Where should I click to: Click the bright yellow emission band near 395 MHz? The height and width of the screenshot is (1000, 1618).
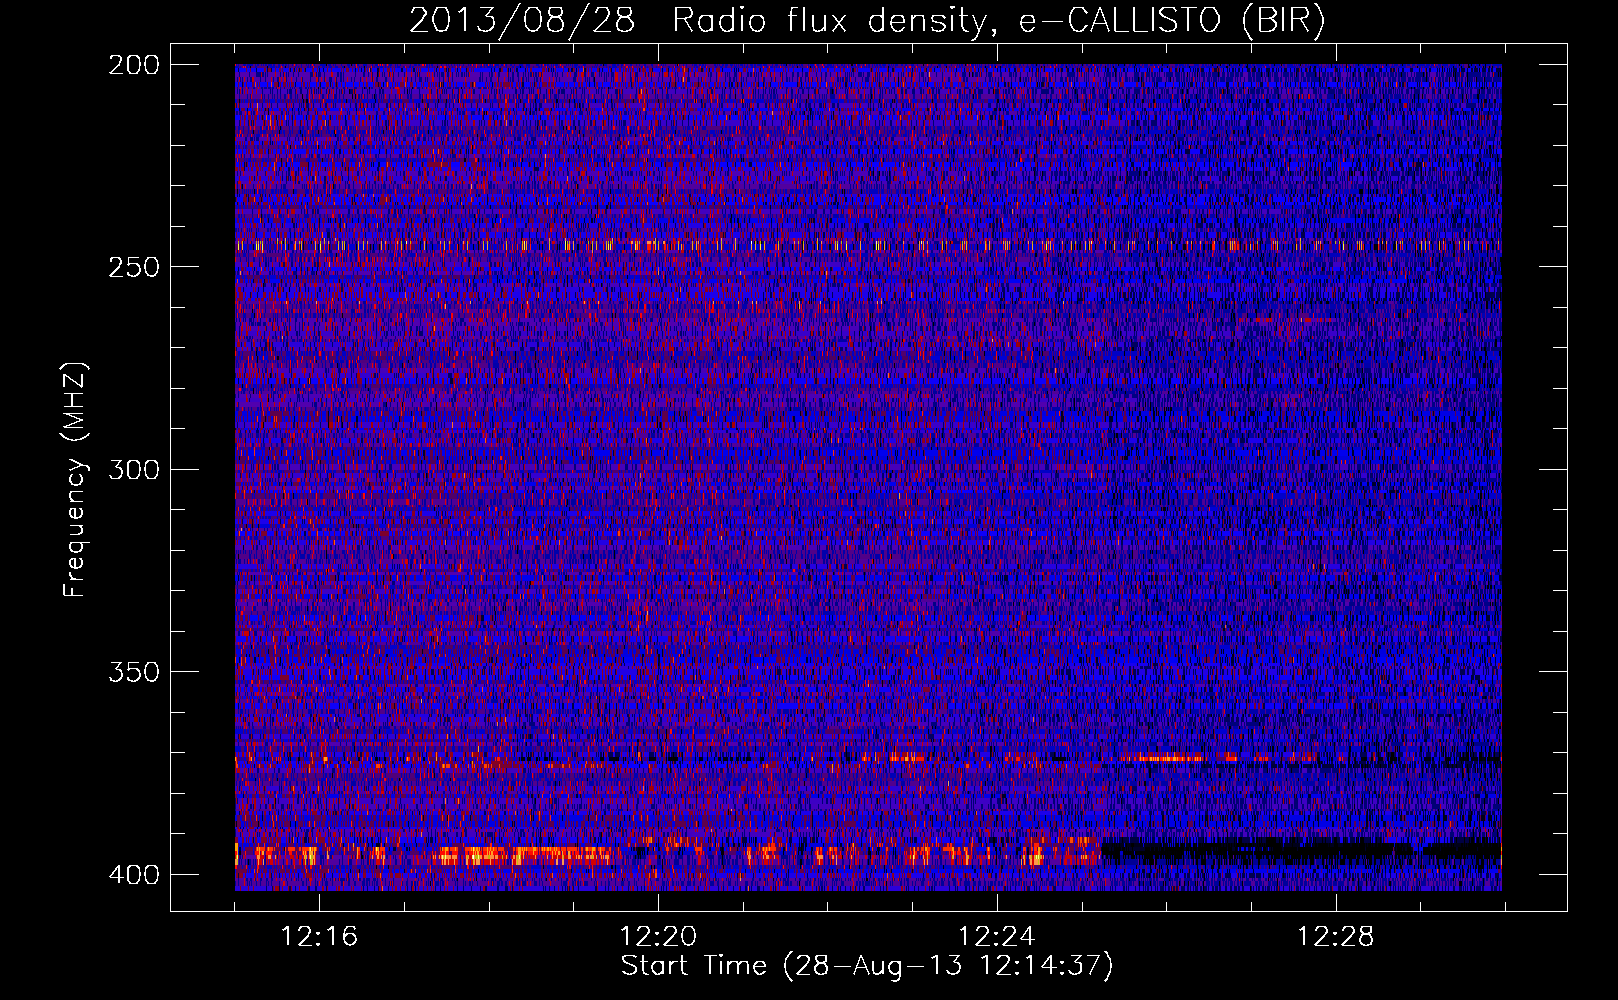click(x=520, y=855)
